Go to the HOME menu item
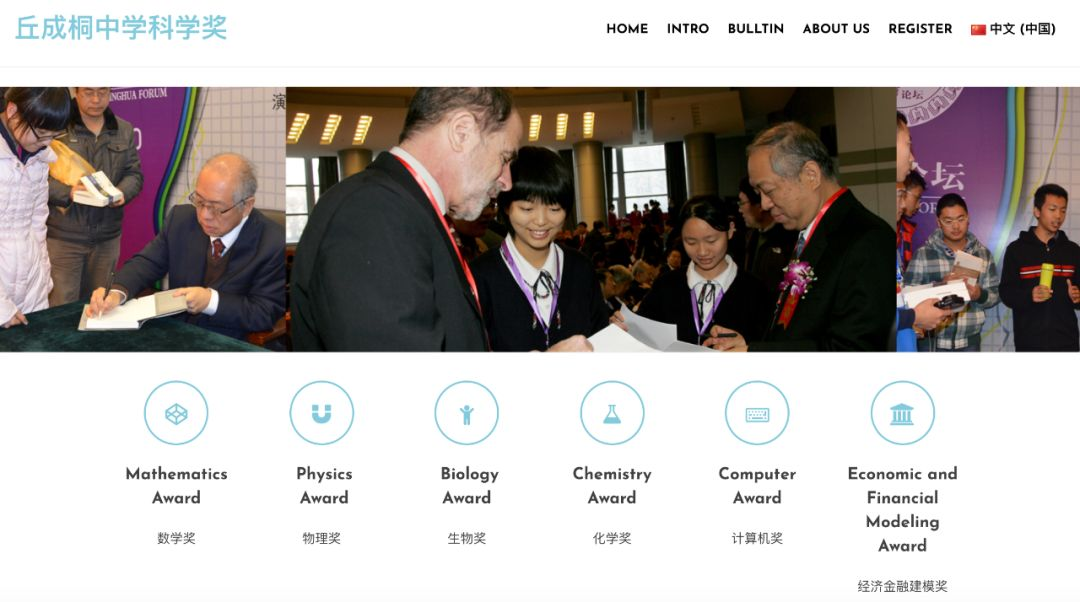 pos(627,29)
